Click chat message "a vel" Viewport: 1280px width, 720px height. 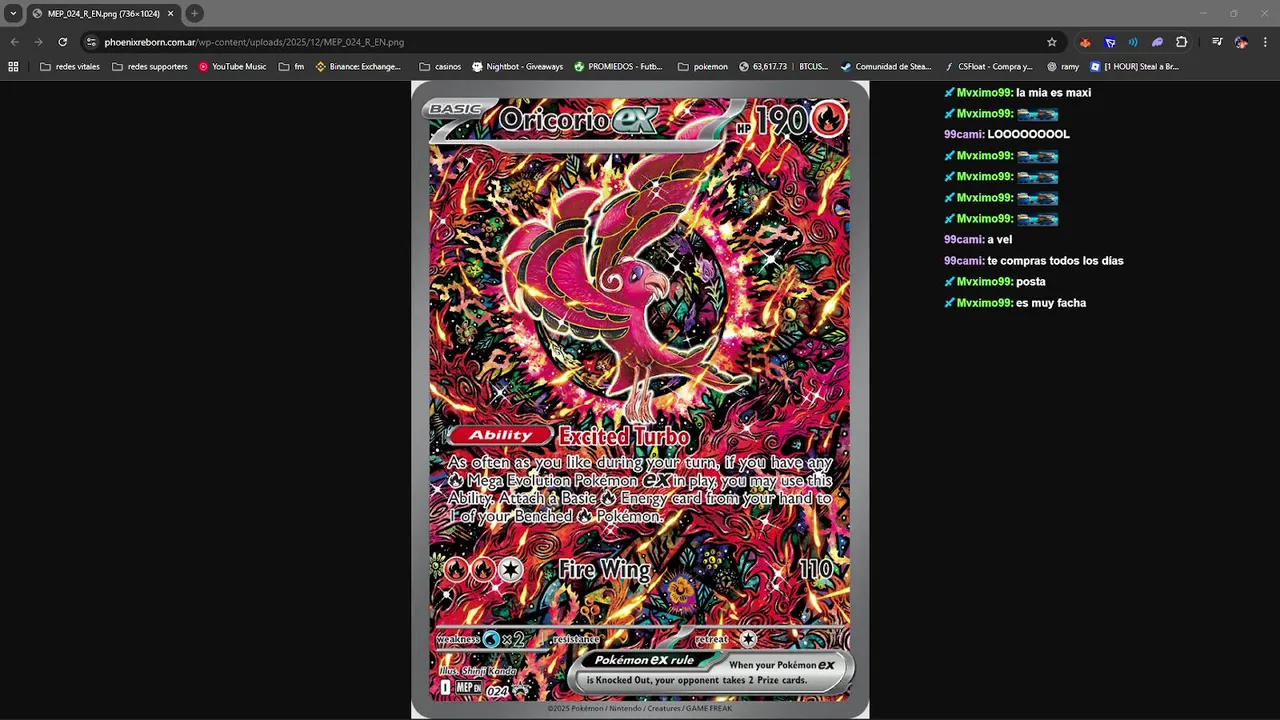pyautogui.click(x=1000, y=240)
